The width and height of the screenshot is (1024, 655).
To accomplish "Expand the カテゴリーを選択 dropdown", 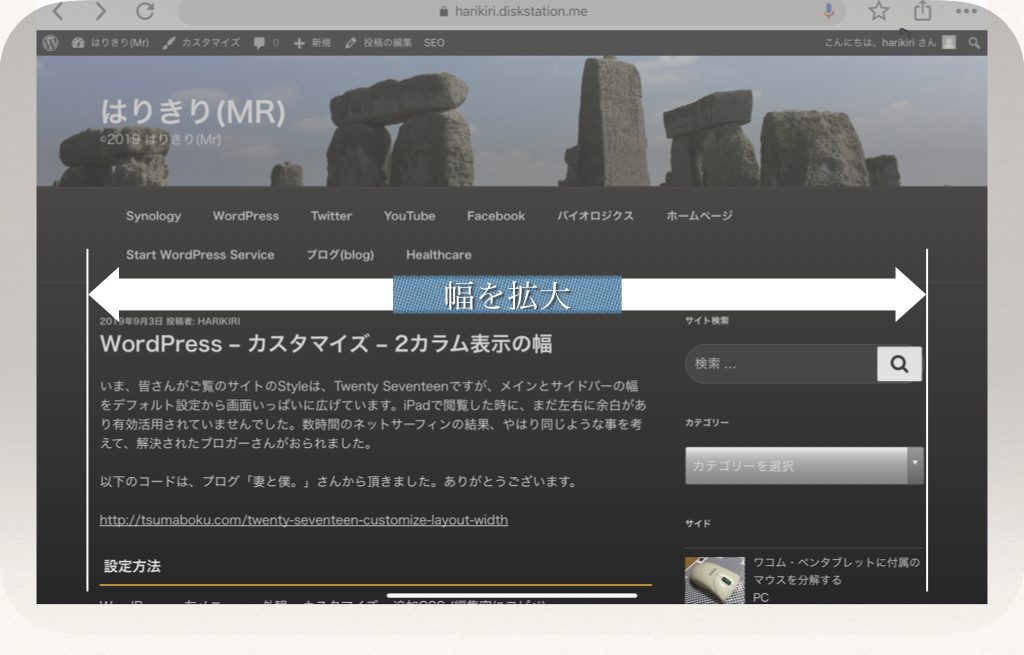I will click(804, 466).
